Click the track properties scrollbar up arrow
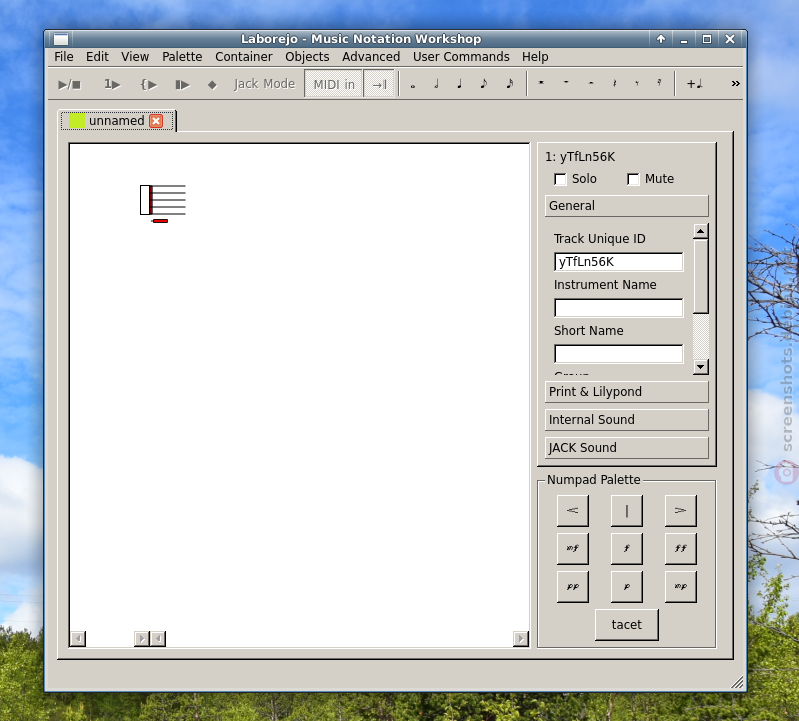Screen dimensions: 799x721 click(x=701, y=232)
